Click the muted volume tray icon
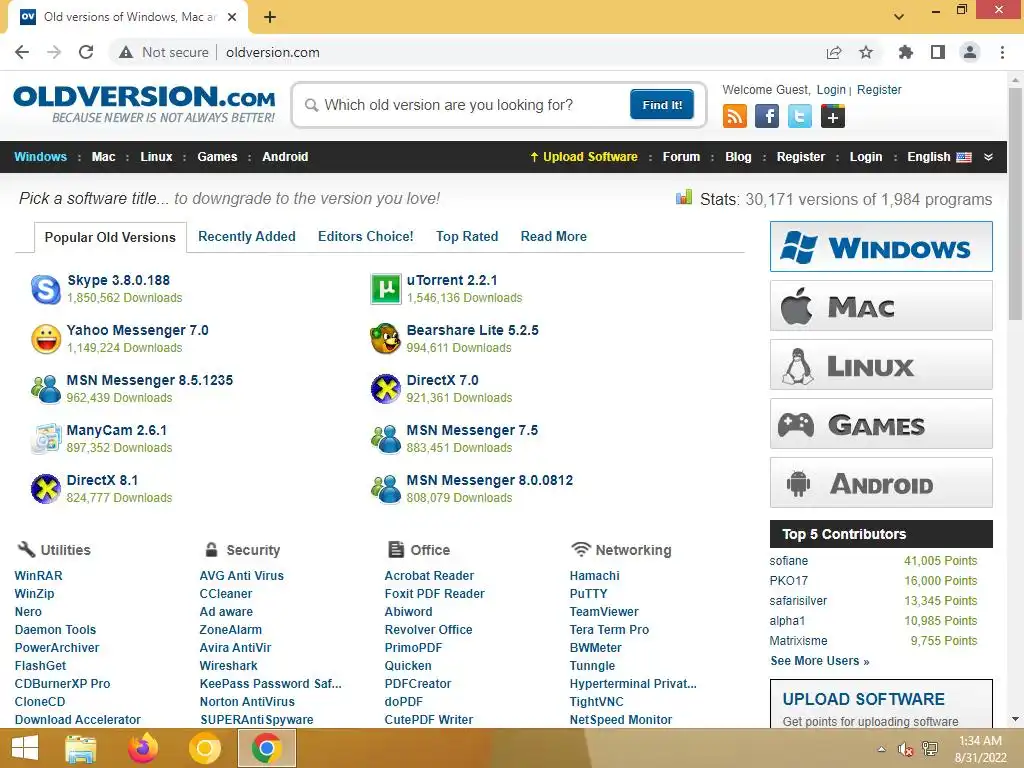This screenshot has height=768, width=1024. pyautogui.click(x=905, y=749)
